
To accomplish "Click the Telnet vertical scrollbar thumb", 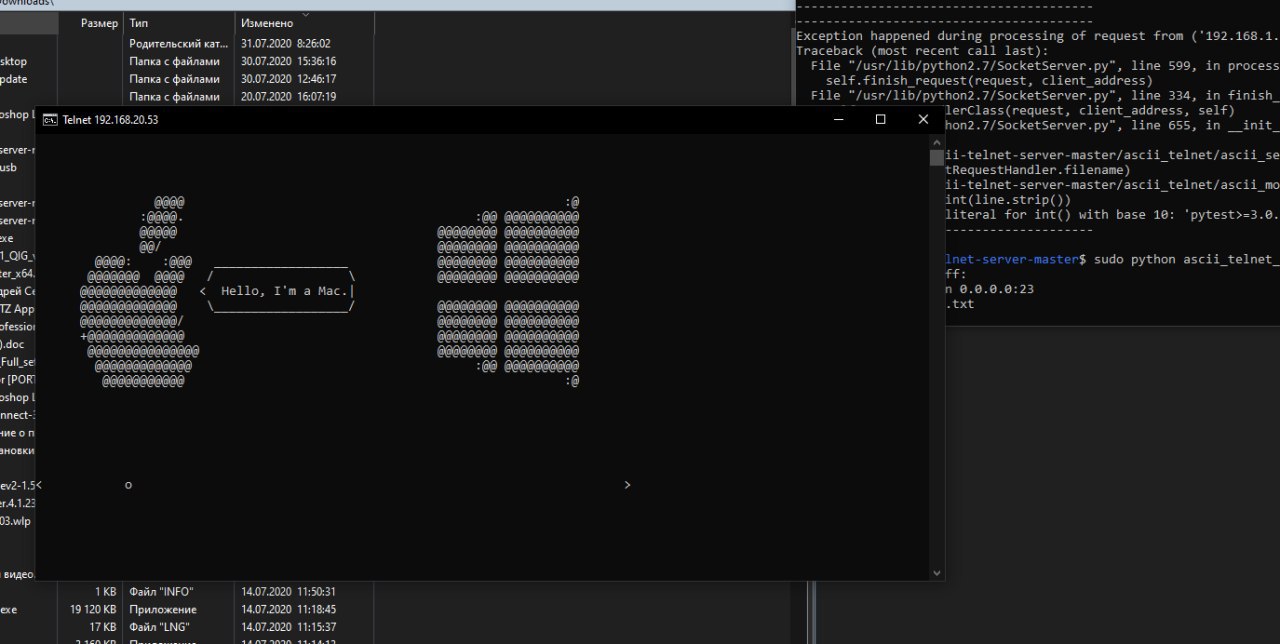I will [937, 157].
